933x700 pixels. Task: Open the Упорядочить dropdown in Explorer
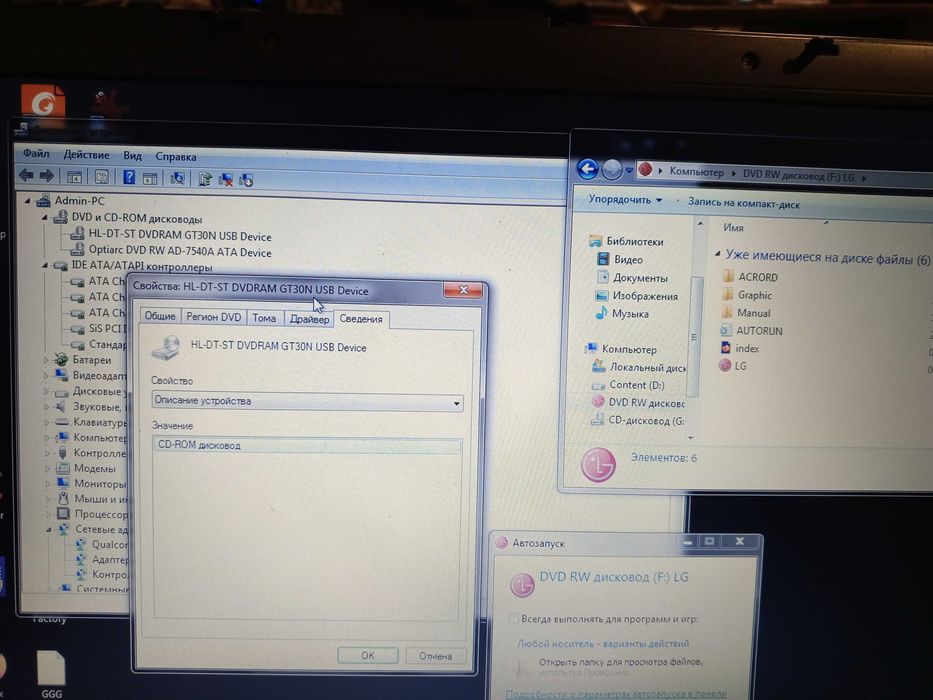coord(625,199)
